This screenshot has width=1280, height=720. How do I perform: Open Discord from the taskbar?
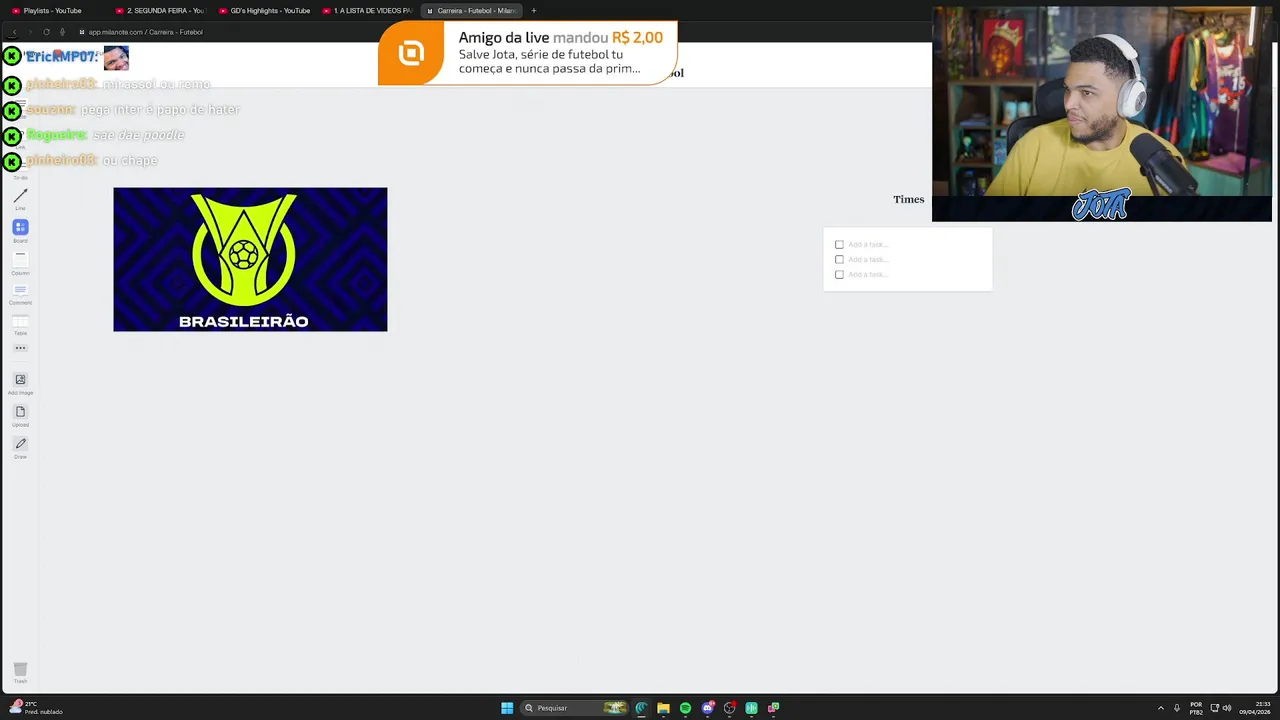click(x=708, y=708)
